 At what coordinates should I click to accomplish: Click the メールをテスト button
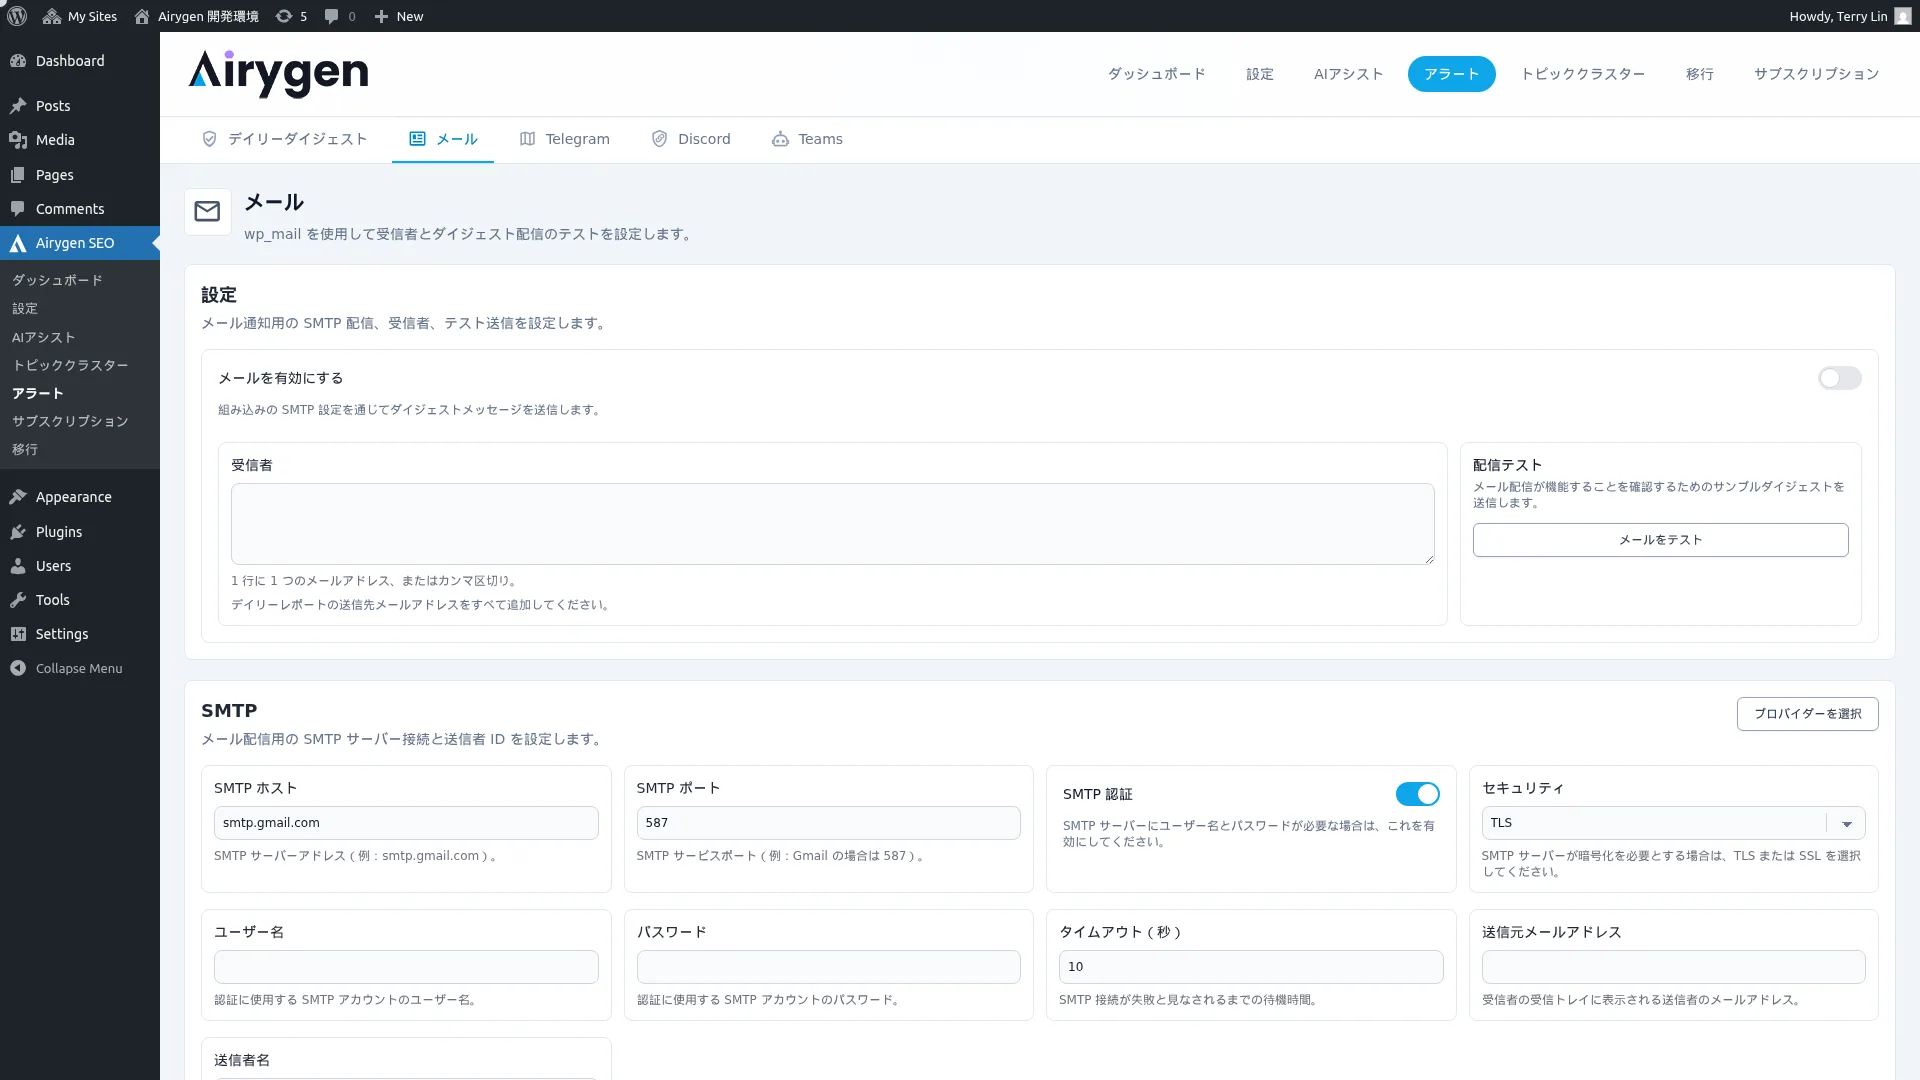1660,540
